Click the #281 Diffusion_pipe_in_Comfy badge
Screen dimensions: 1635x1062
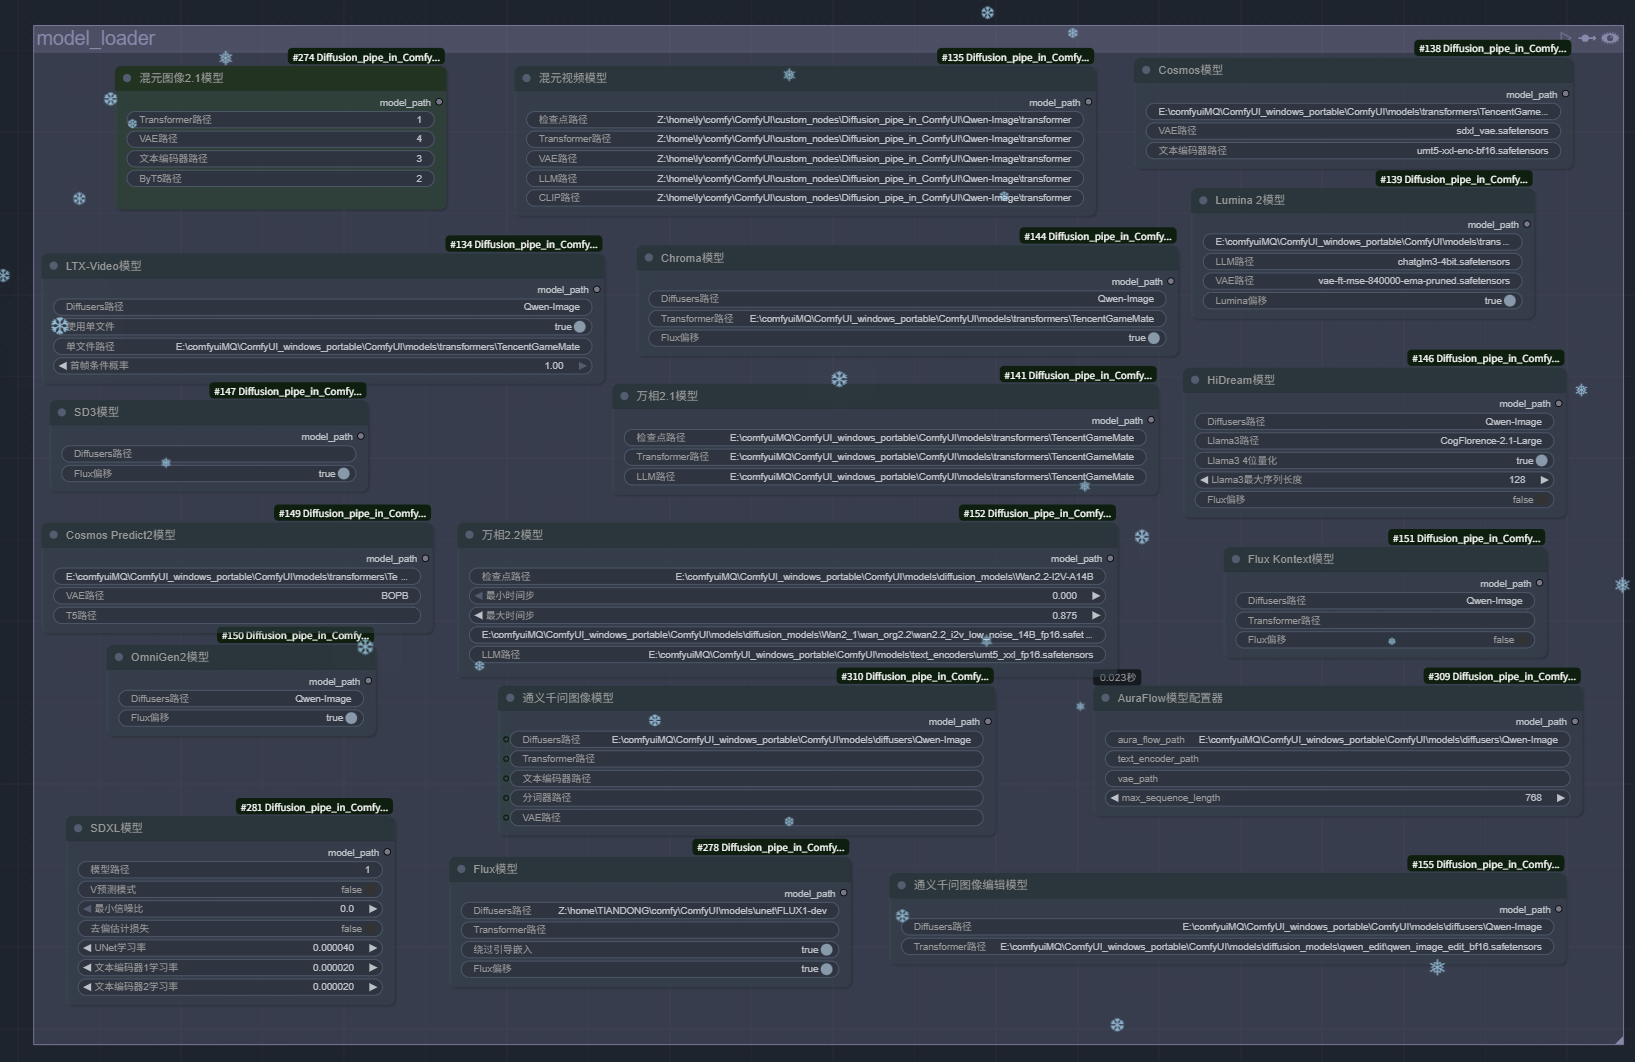click(315, 807)
